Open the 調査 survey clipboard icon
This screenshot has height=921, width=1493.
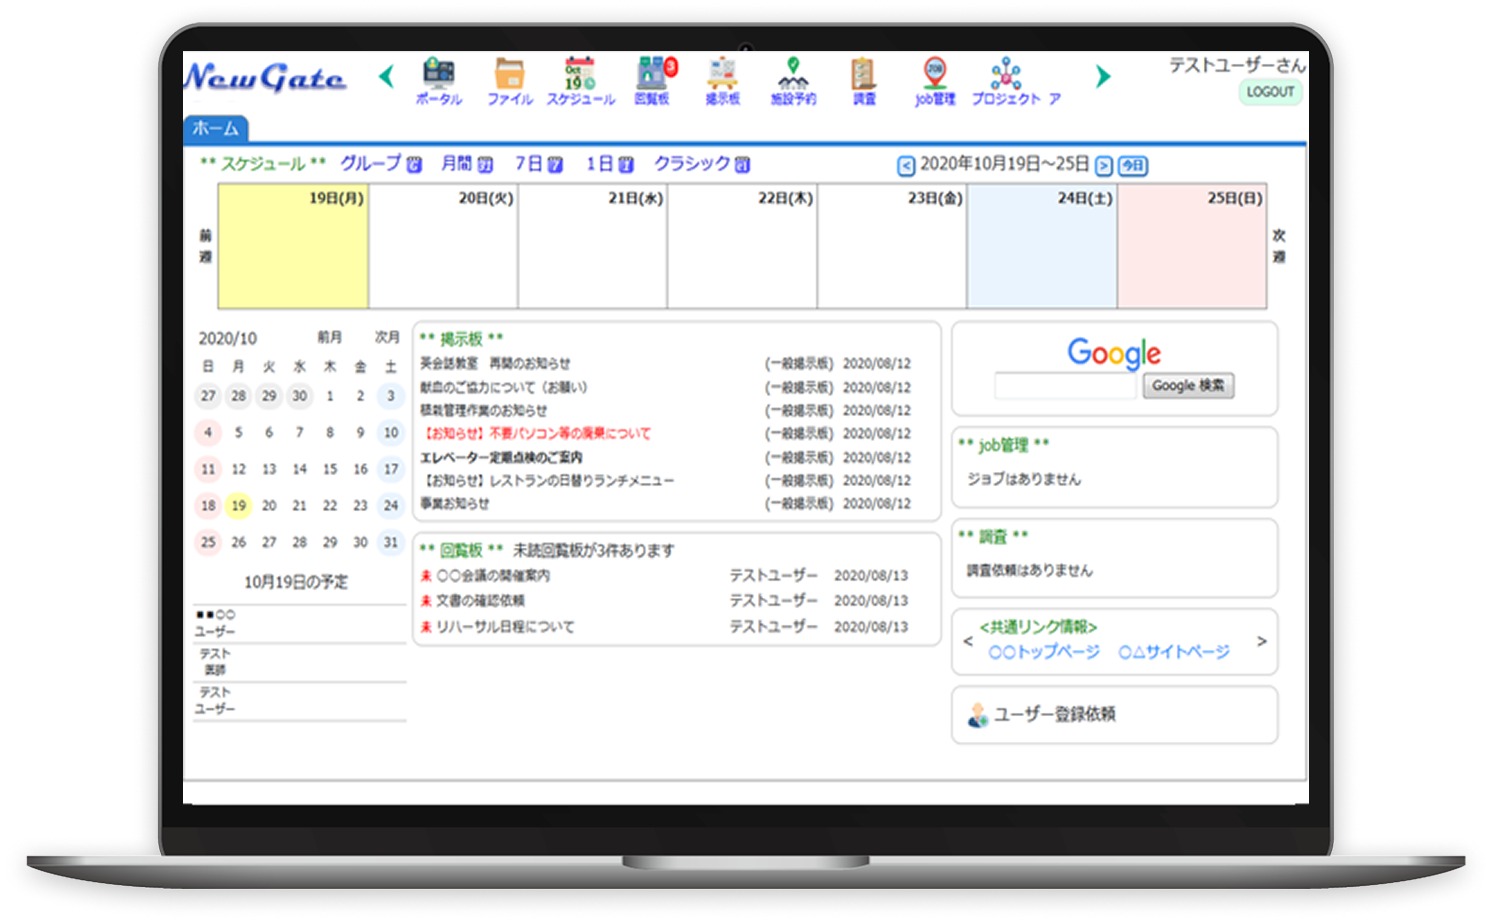coord(864,80)
